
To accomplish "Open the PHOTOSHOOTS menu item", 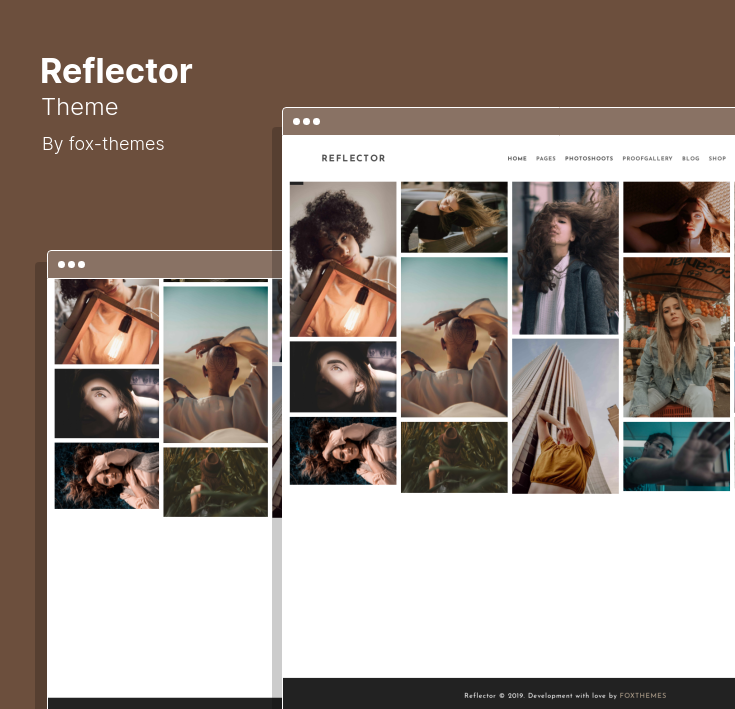I will (x=589, y=158).
